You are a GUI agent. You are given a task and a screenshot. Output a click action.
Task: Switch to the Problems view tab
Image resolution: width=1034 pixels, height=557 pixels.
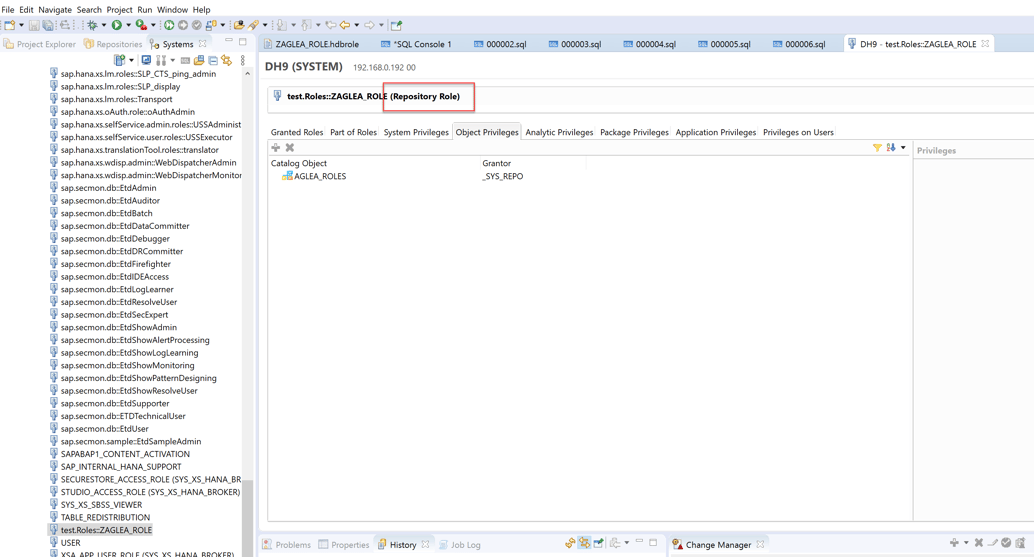click(287, 544)
